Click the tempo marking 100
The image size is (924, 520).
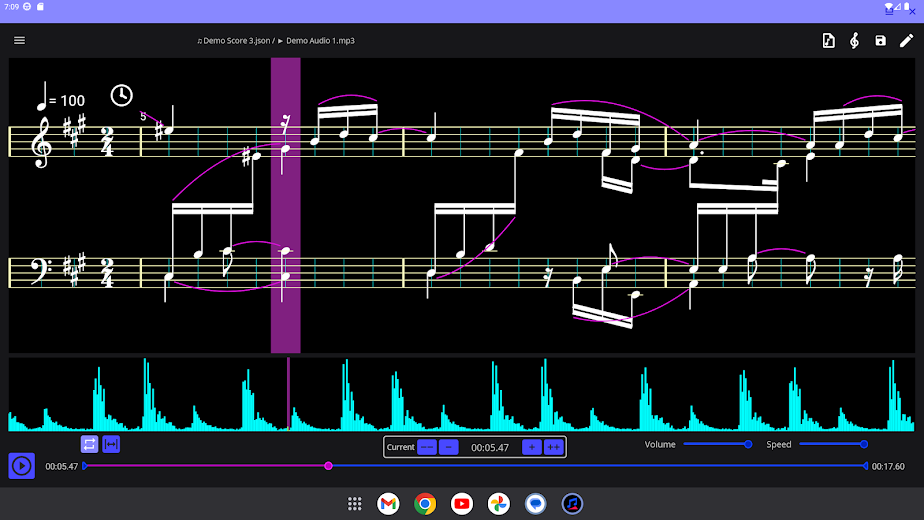click(x=72, y=101)
